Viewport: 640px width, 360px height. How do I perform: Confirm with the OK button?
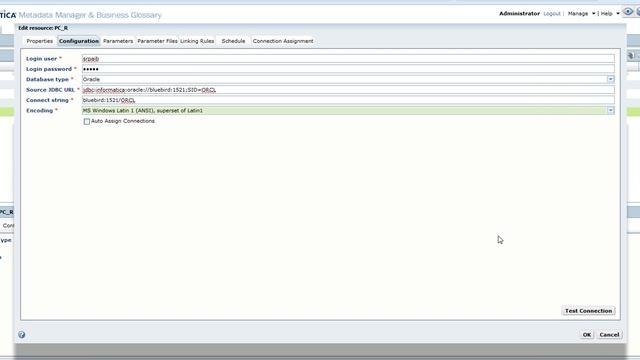587,335
